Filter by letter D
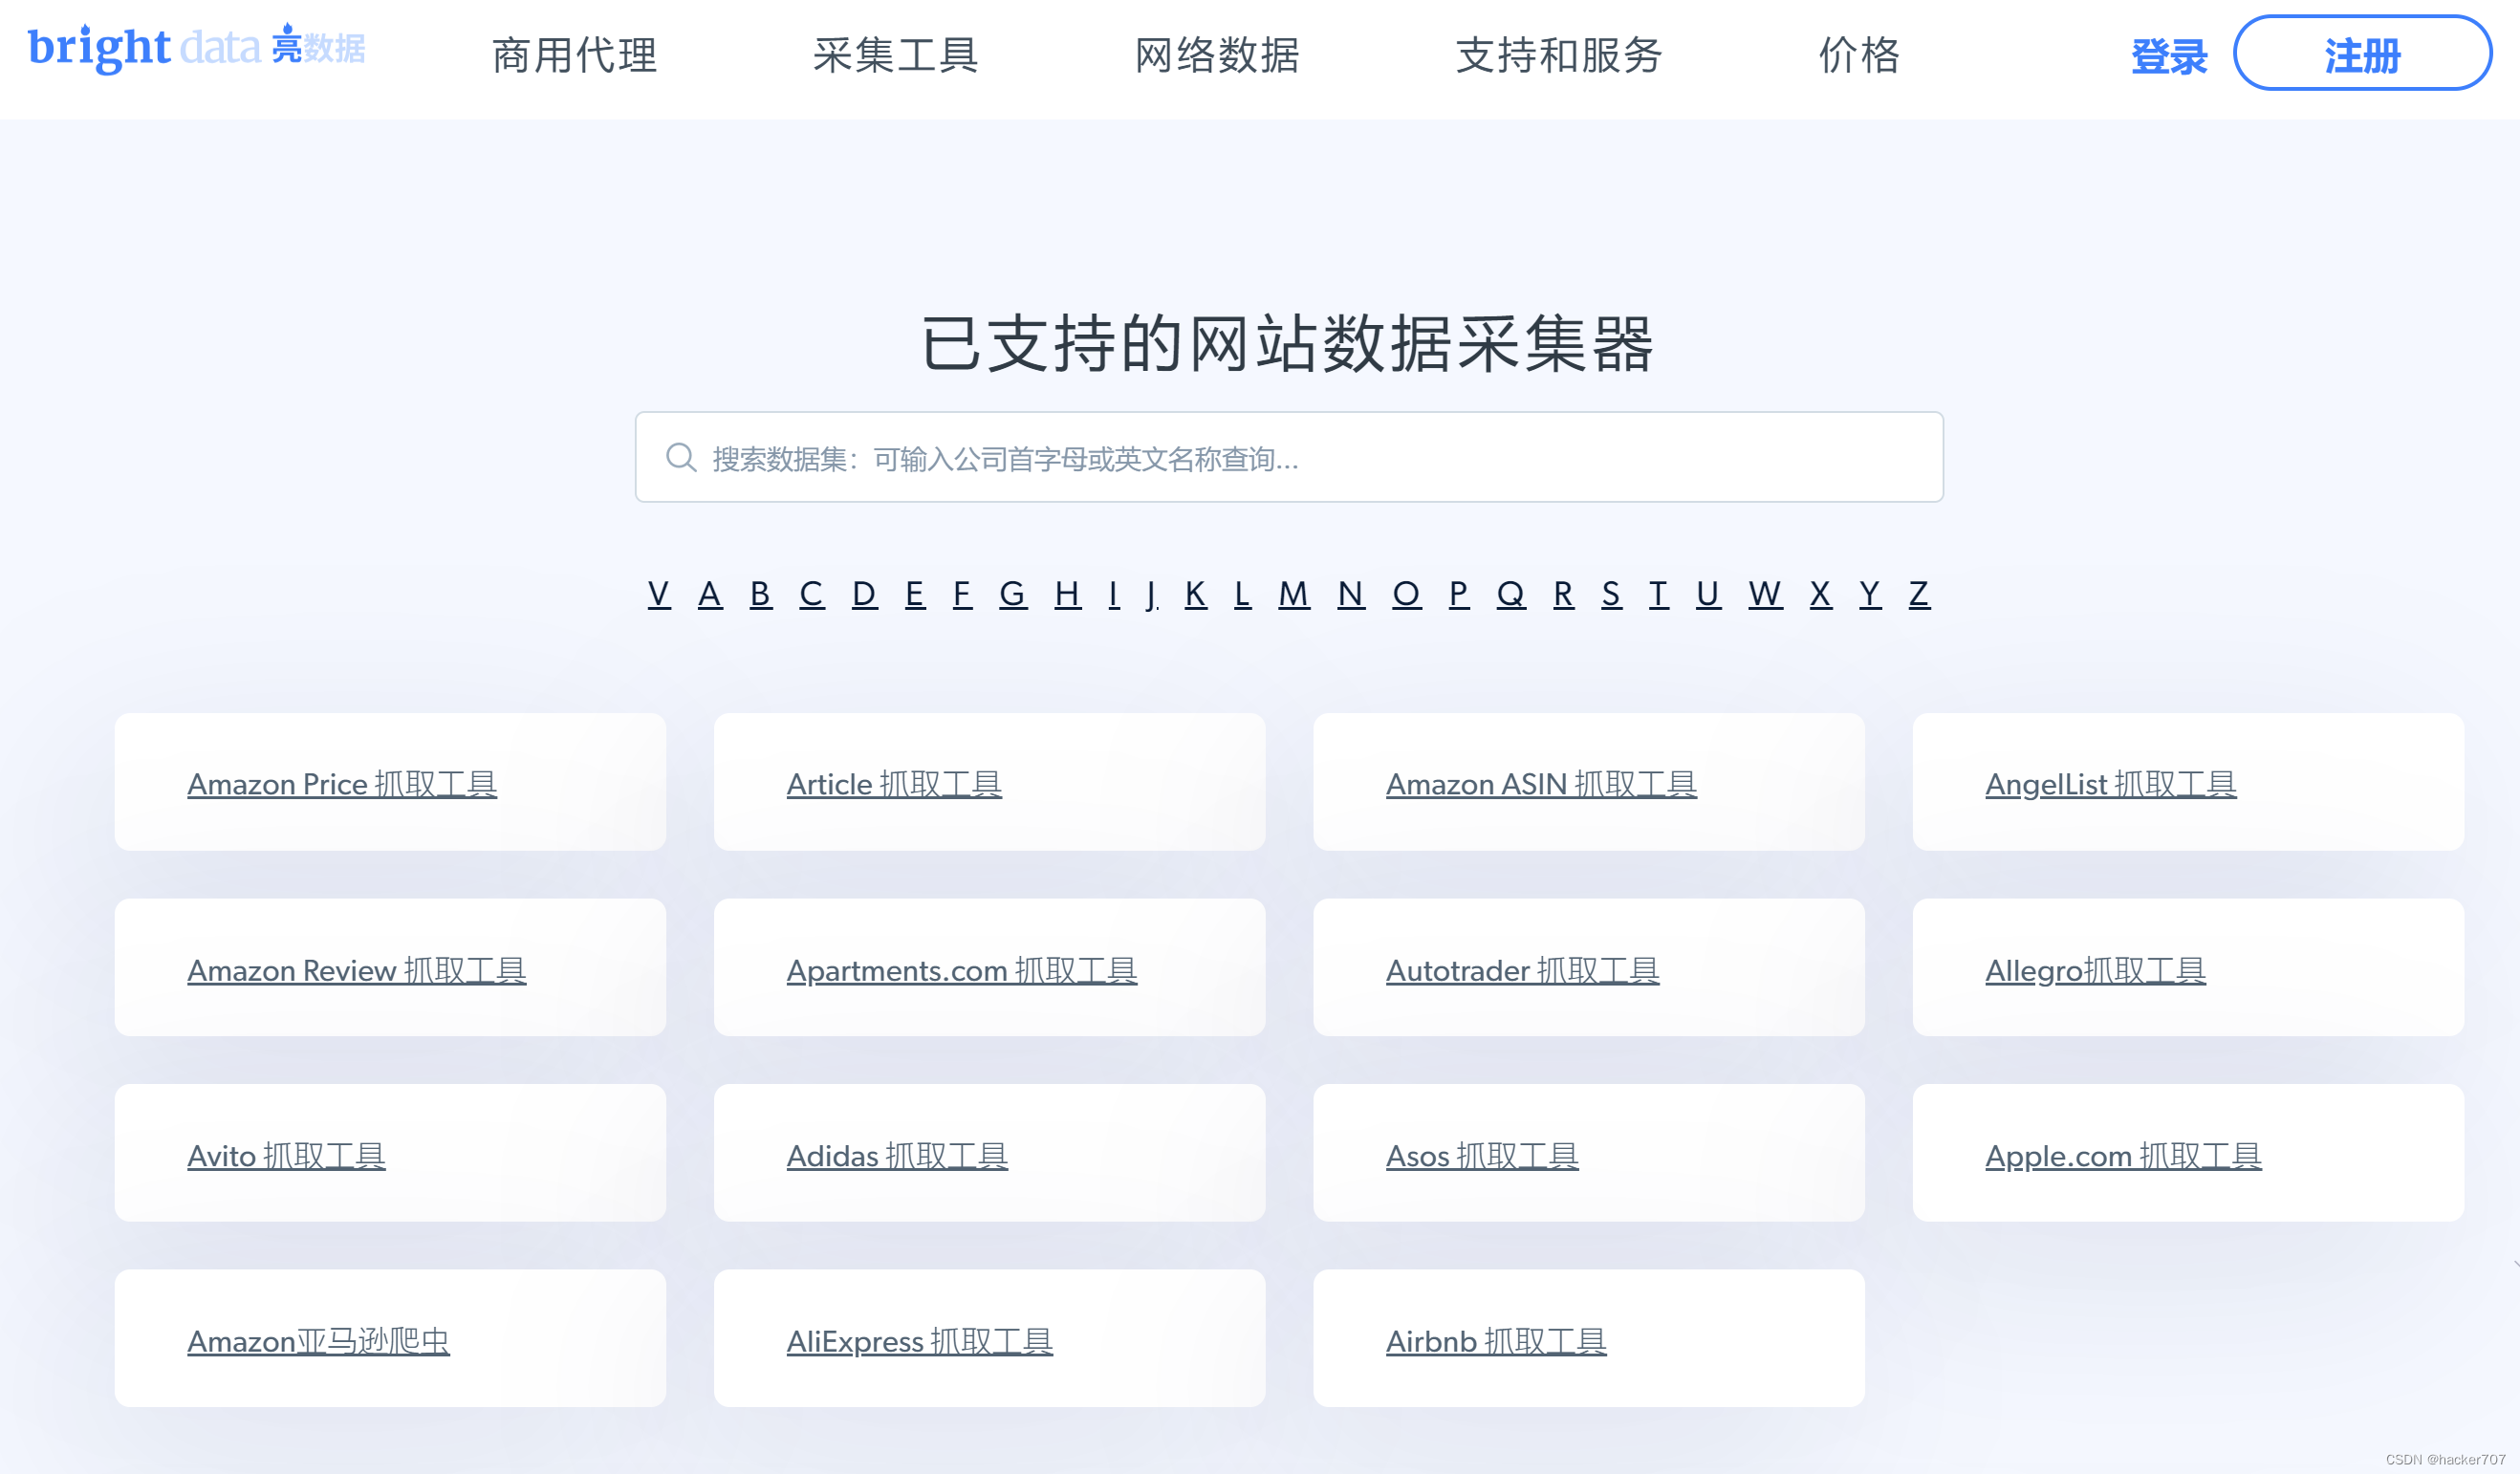This screenshot has height=1474, width=2520. 865,594
